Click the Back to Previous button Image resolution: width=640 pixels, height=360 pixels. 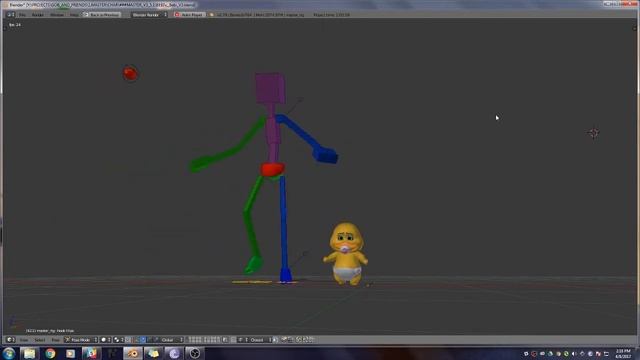point(102,15)
